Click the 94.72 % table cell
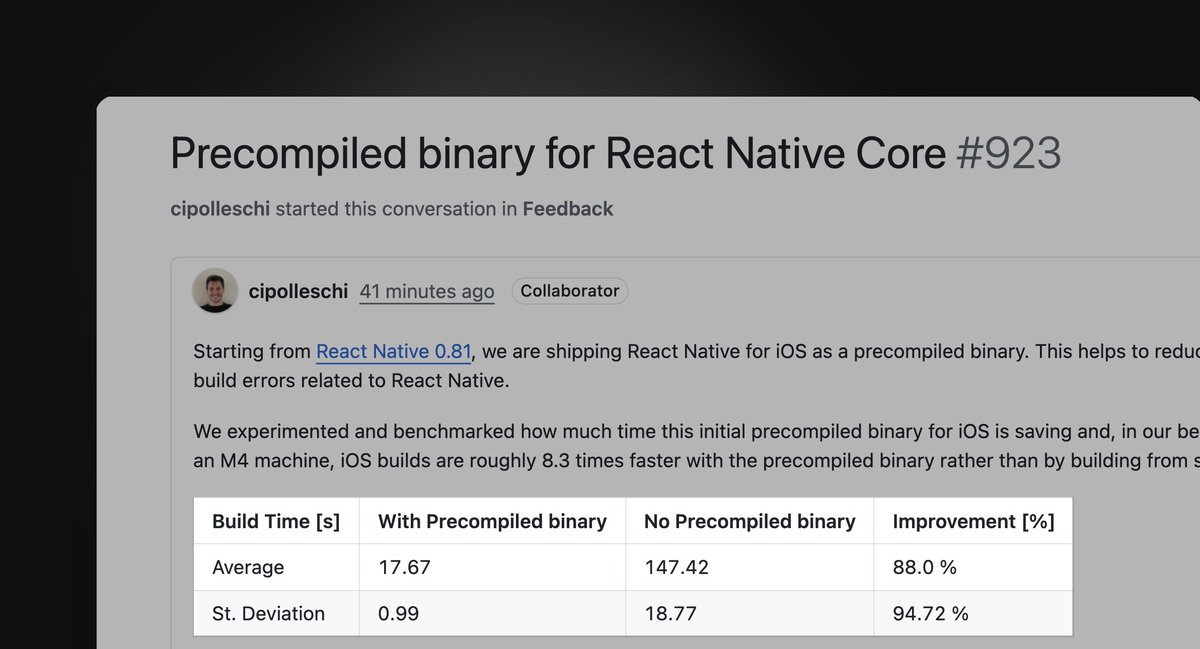The width and height of the screenshot is (1200, 649). (973, 613)
